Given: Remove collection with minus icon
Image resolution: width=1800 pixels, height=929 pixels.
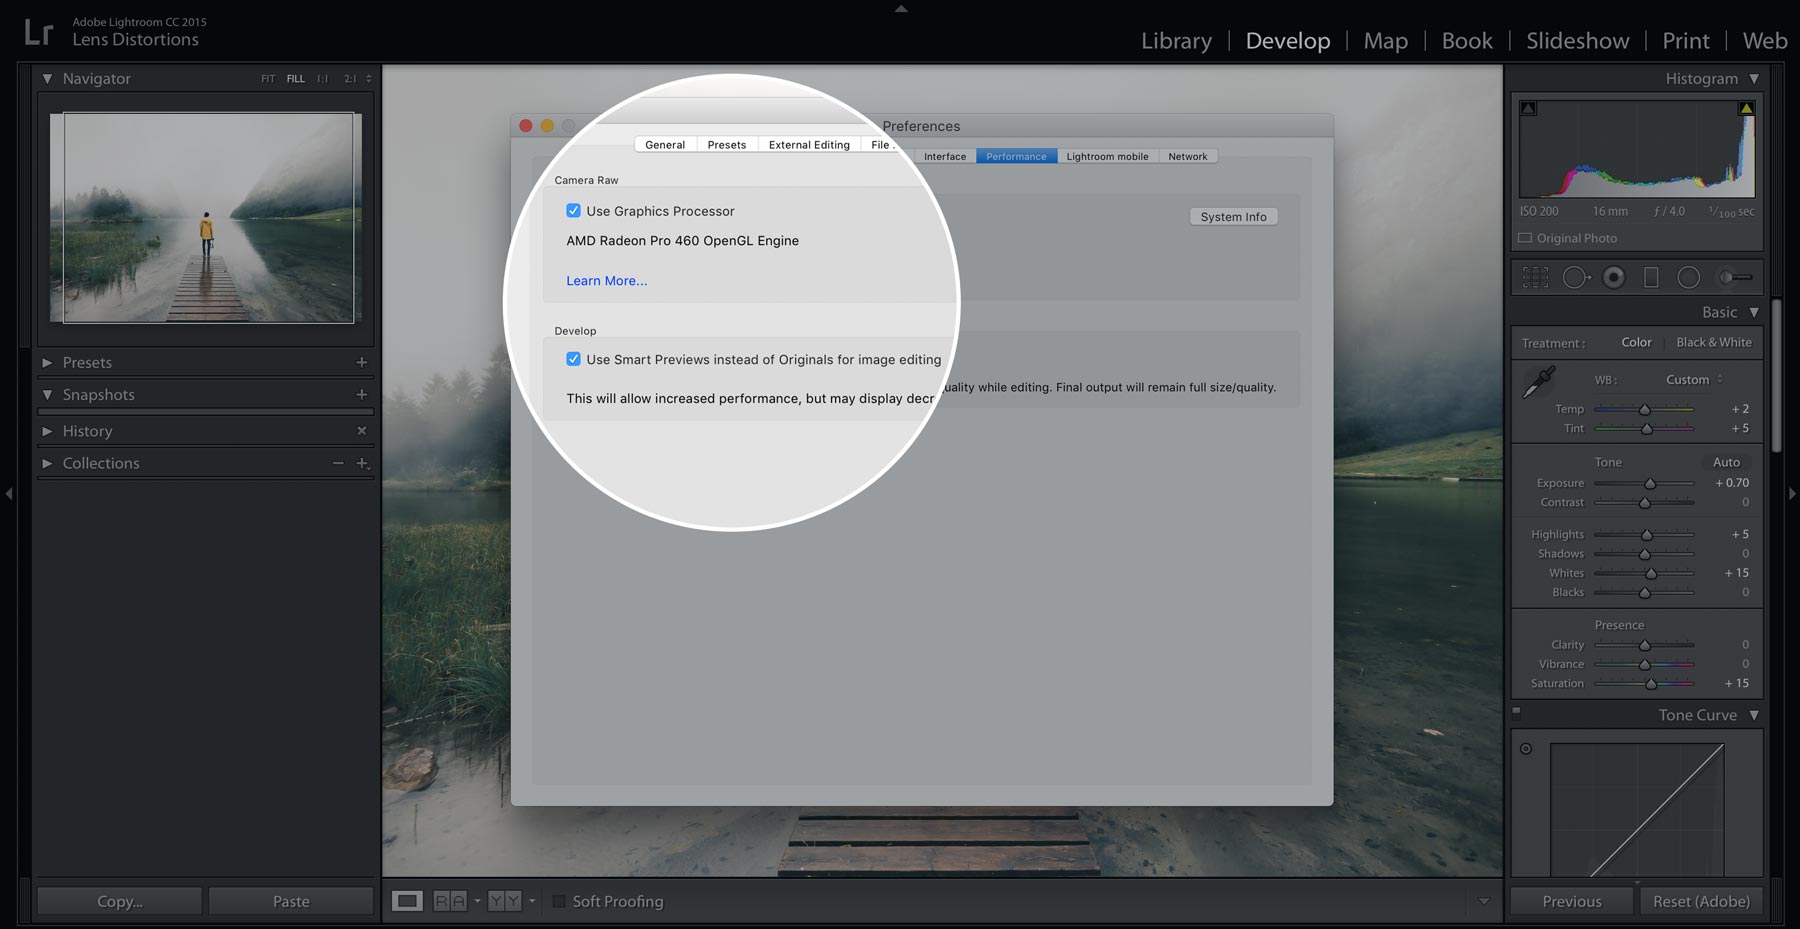Looking at the screenshot, I should pos(338,463).
